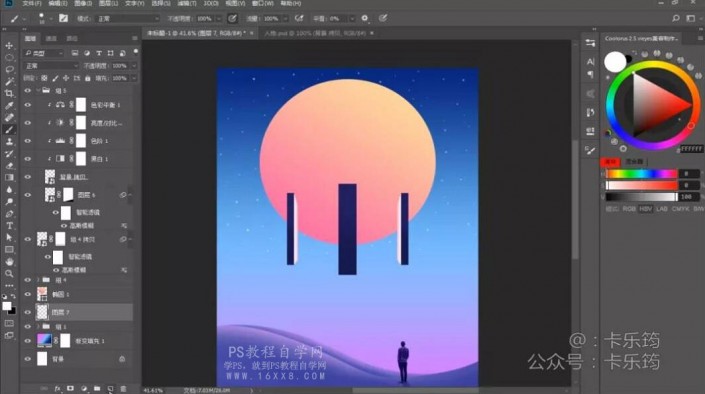
Task: Click the HSV color mode button
Action: point(646,209)
